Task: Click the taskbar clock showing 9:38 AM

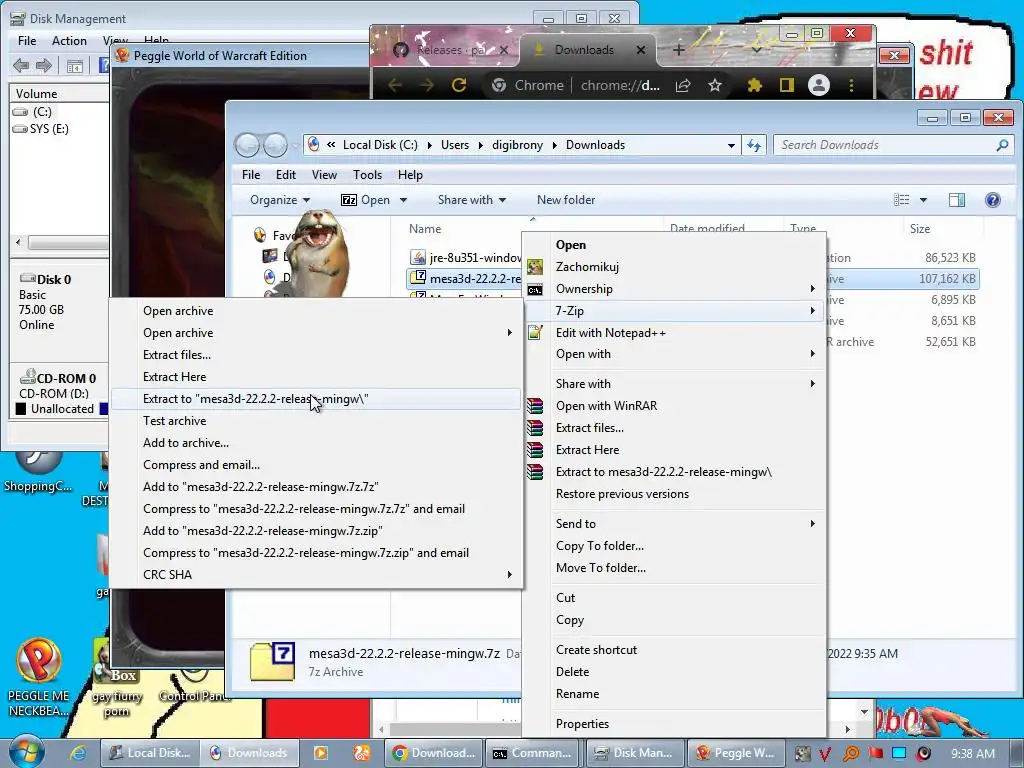Action: pyautogui.click(x=972, y=753)
